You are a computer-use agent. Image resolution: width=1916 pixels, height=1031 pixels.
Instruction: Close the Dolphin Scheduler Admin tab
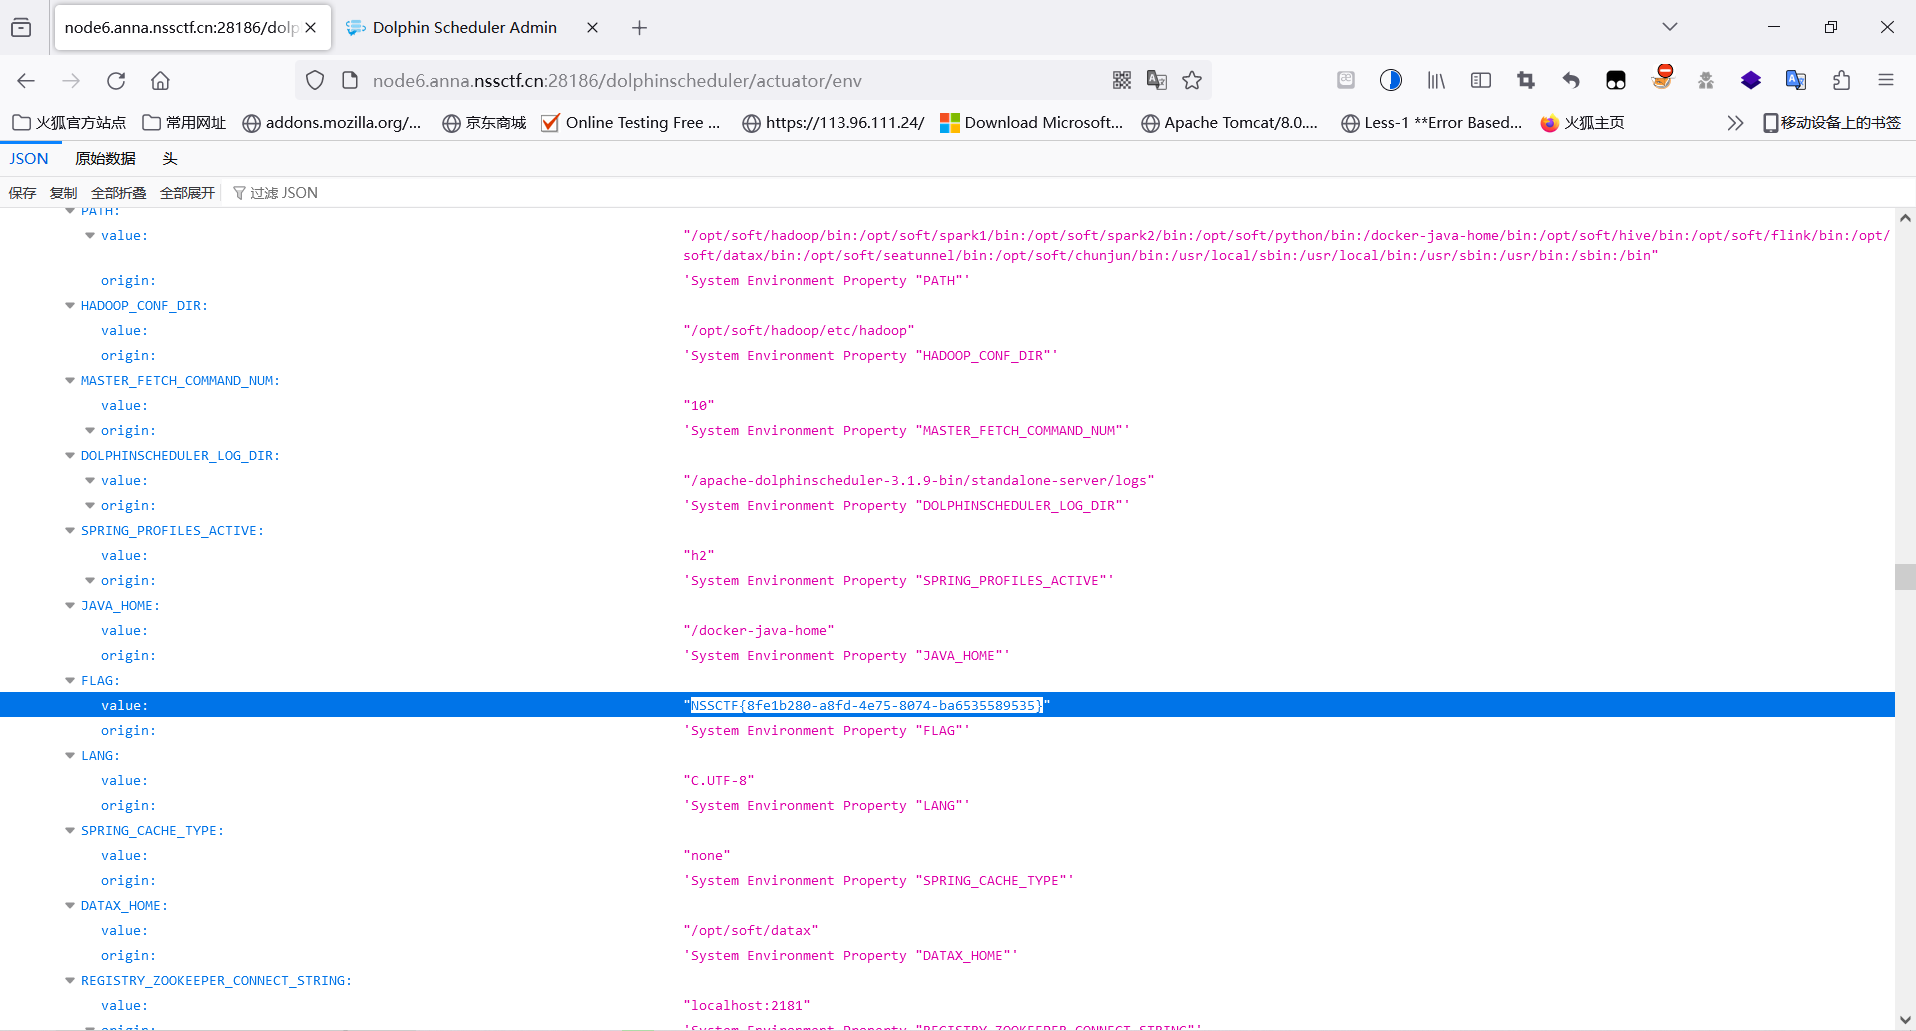point(592,28)
